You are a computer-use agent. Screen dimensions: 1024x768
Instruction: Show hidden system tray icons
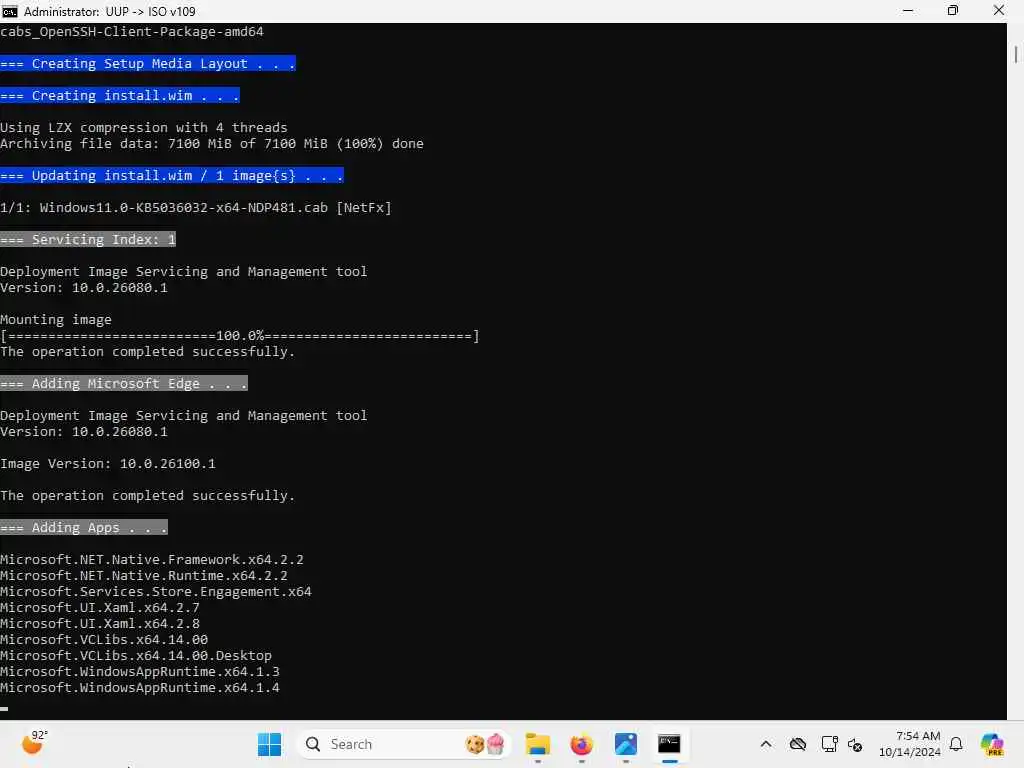pyautogui.click(x=766, y=744)
